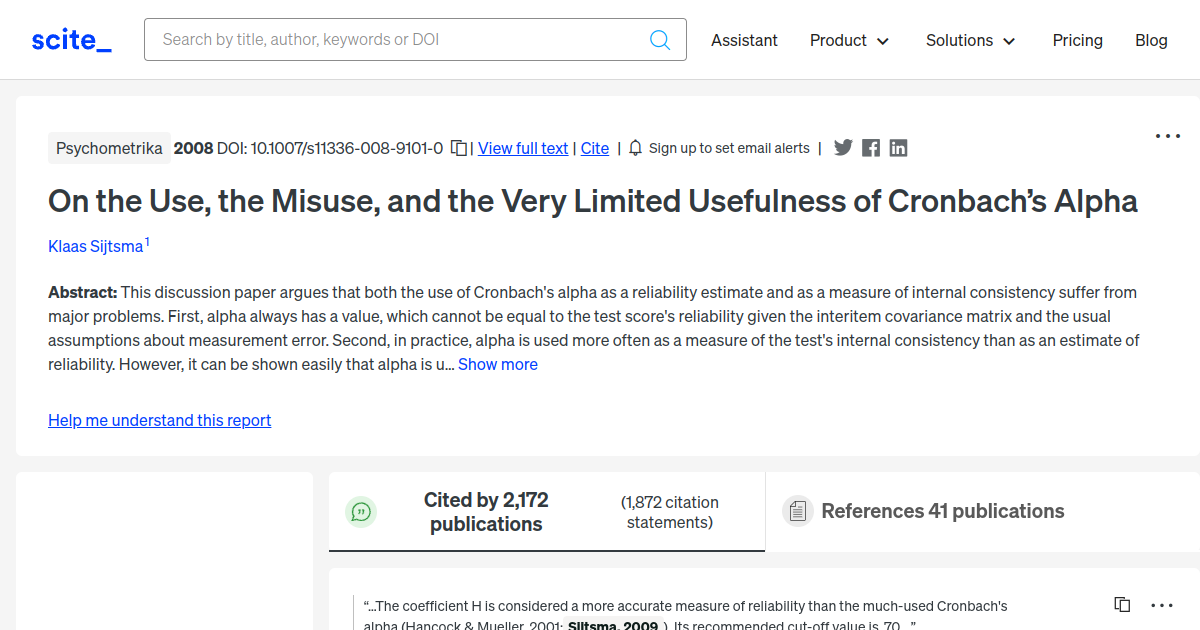Share the paper on Facebook
The width and height of the screenshot is (1200, 630).
[x=870, y=147]
